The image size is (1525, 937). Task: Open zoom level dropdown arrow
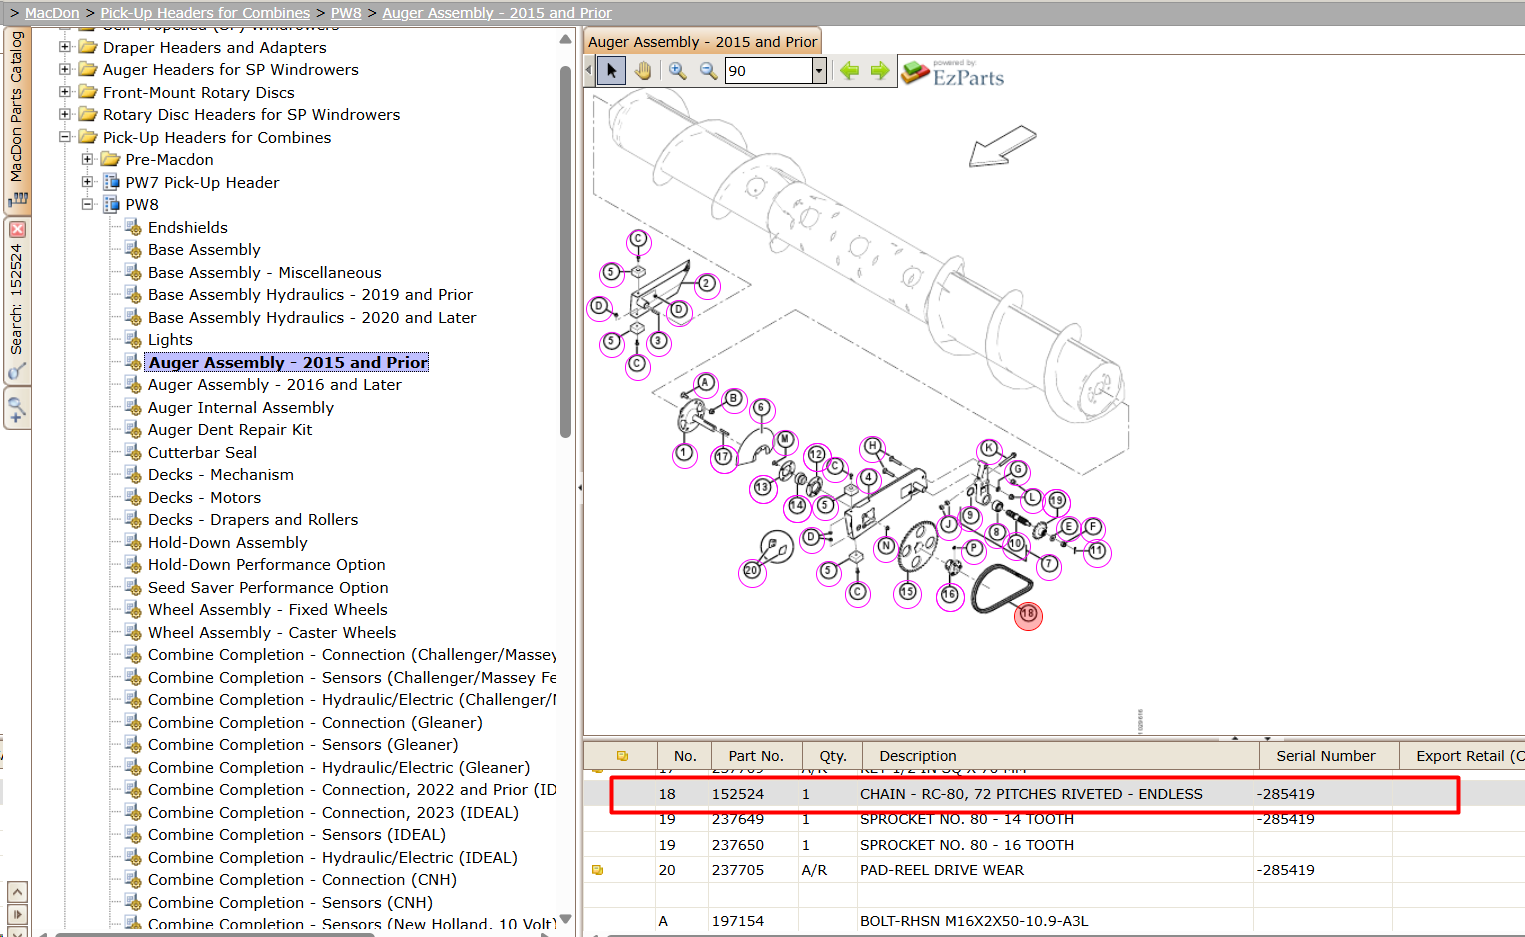819,70
